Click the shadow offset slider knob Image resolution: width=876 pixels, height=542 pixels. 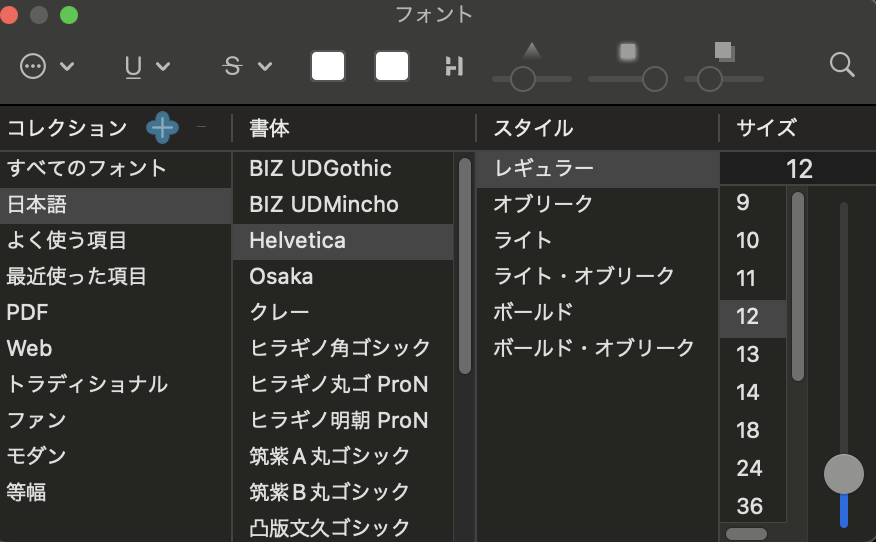710,79
